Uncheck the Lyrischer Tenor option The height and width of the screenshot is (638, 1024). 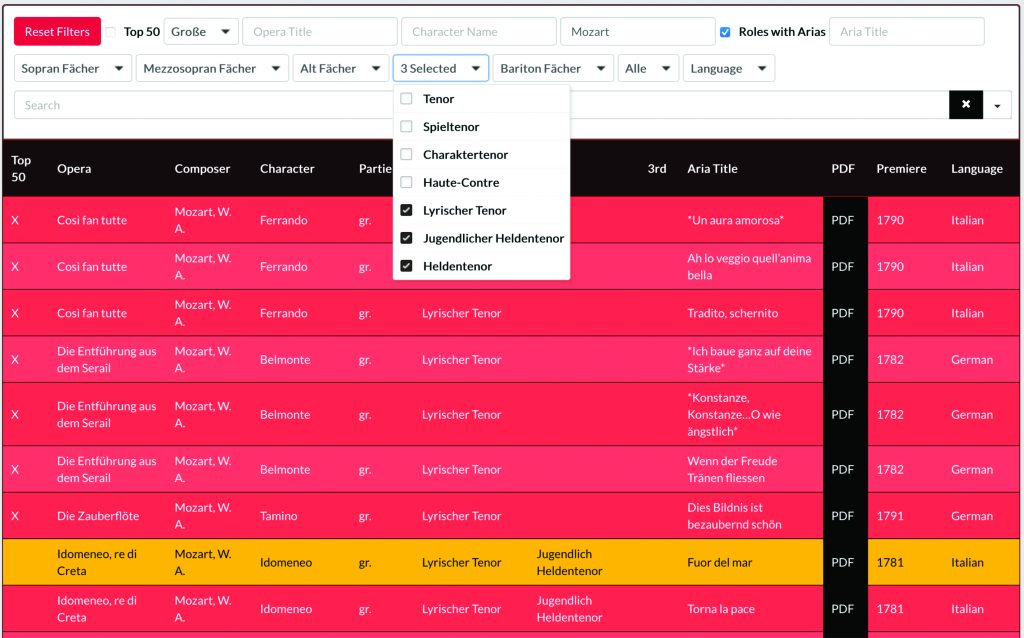tap(406, 210)
